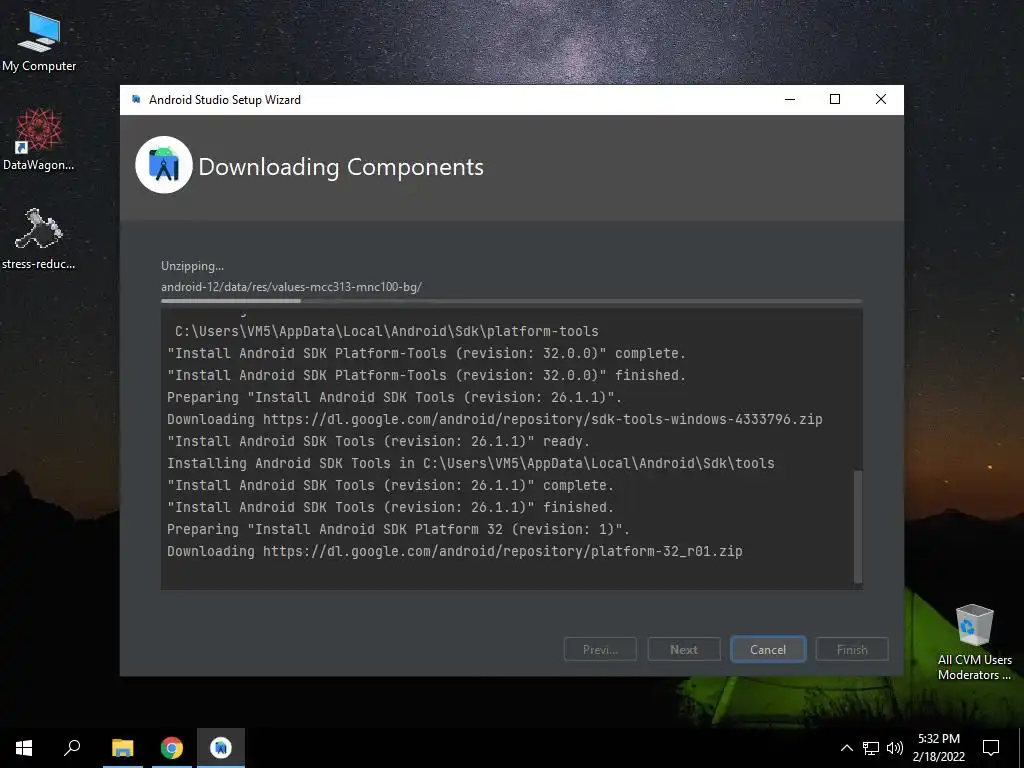The image size is (1024, 768).
Task: Open taskbar search magnifier
Action: point(72,748)
